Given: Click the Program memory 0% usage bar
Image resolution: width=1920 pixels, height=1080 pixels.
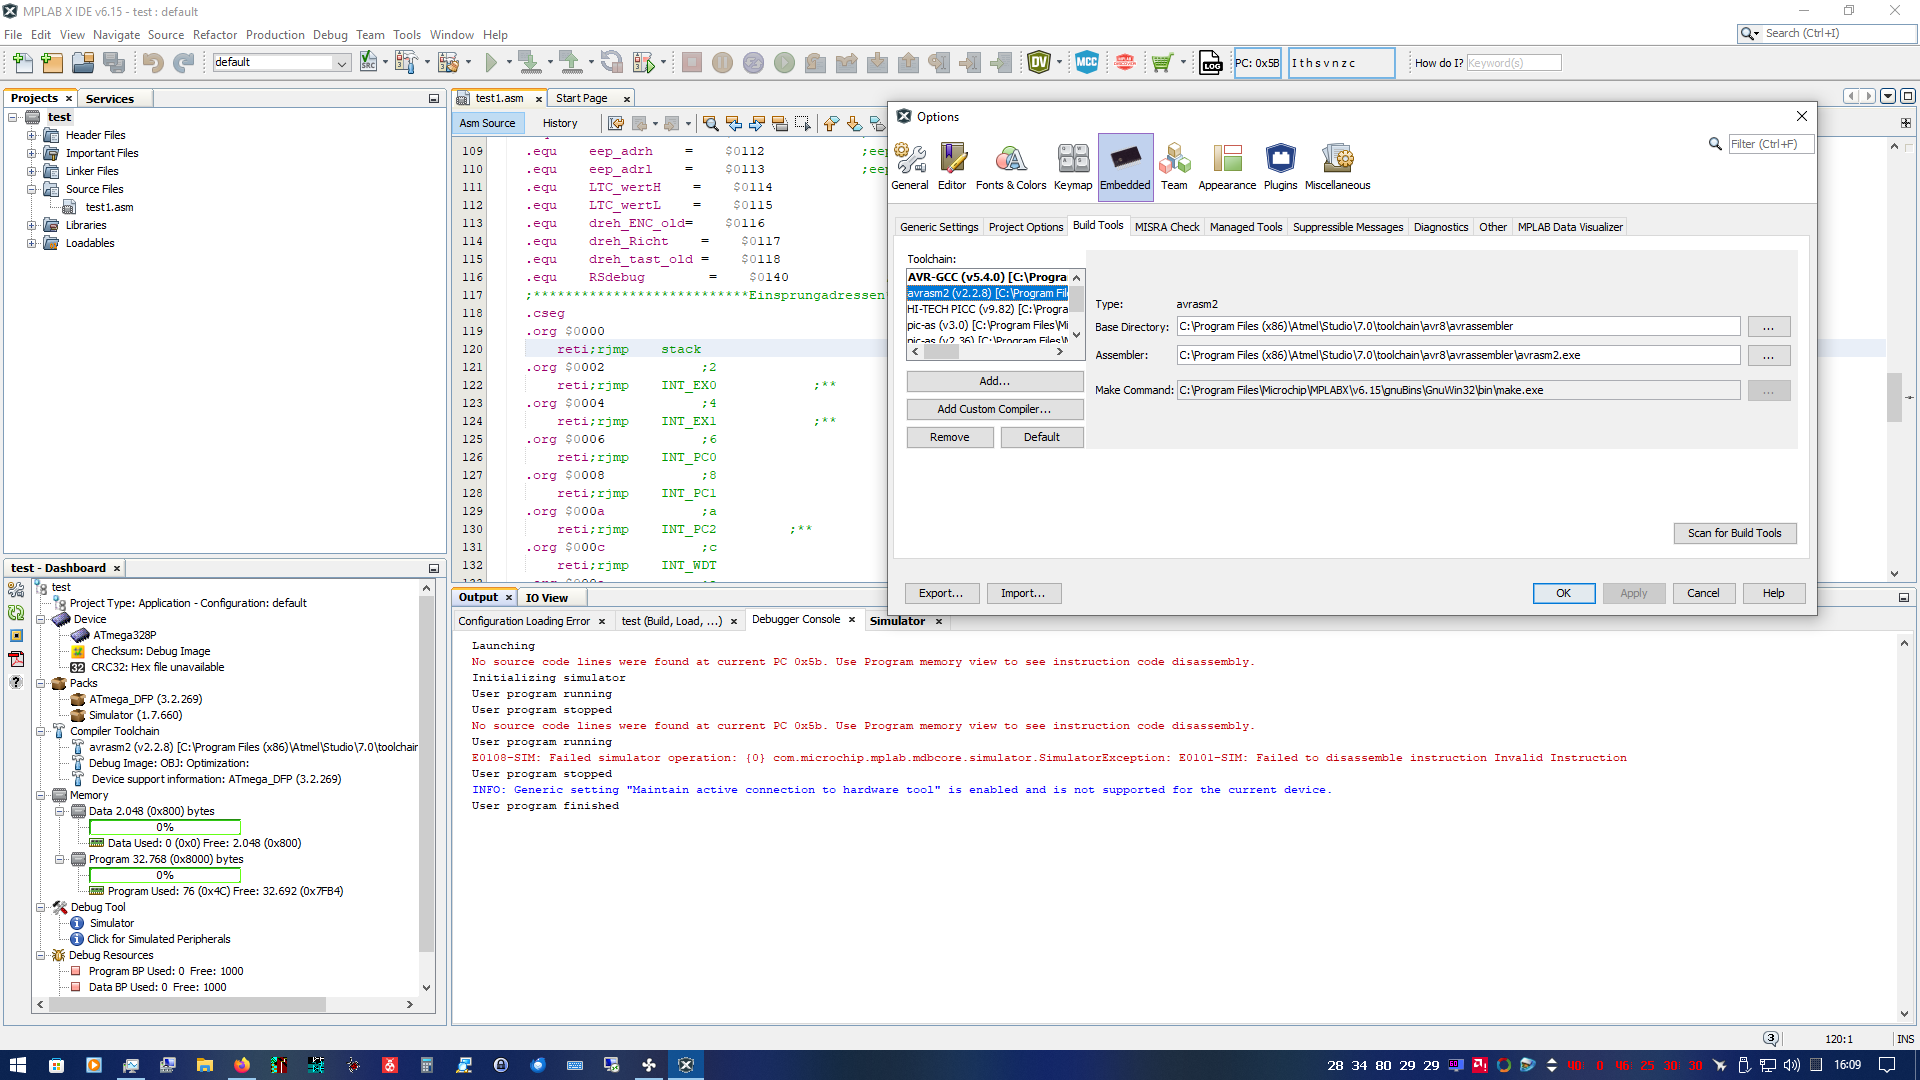Looking at the screenshot, I should click(165, 875).
